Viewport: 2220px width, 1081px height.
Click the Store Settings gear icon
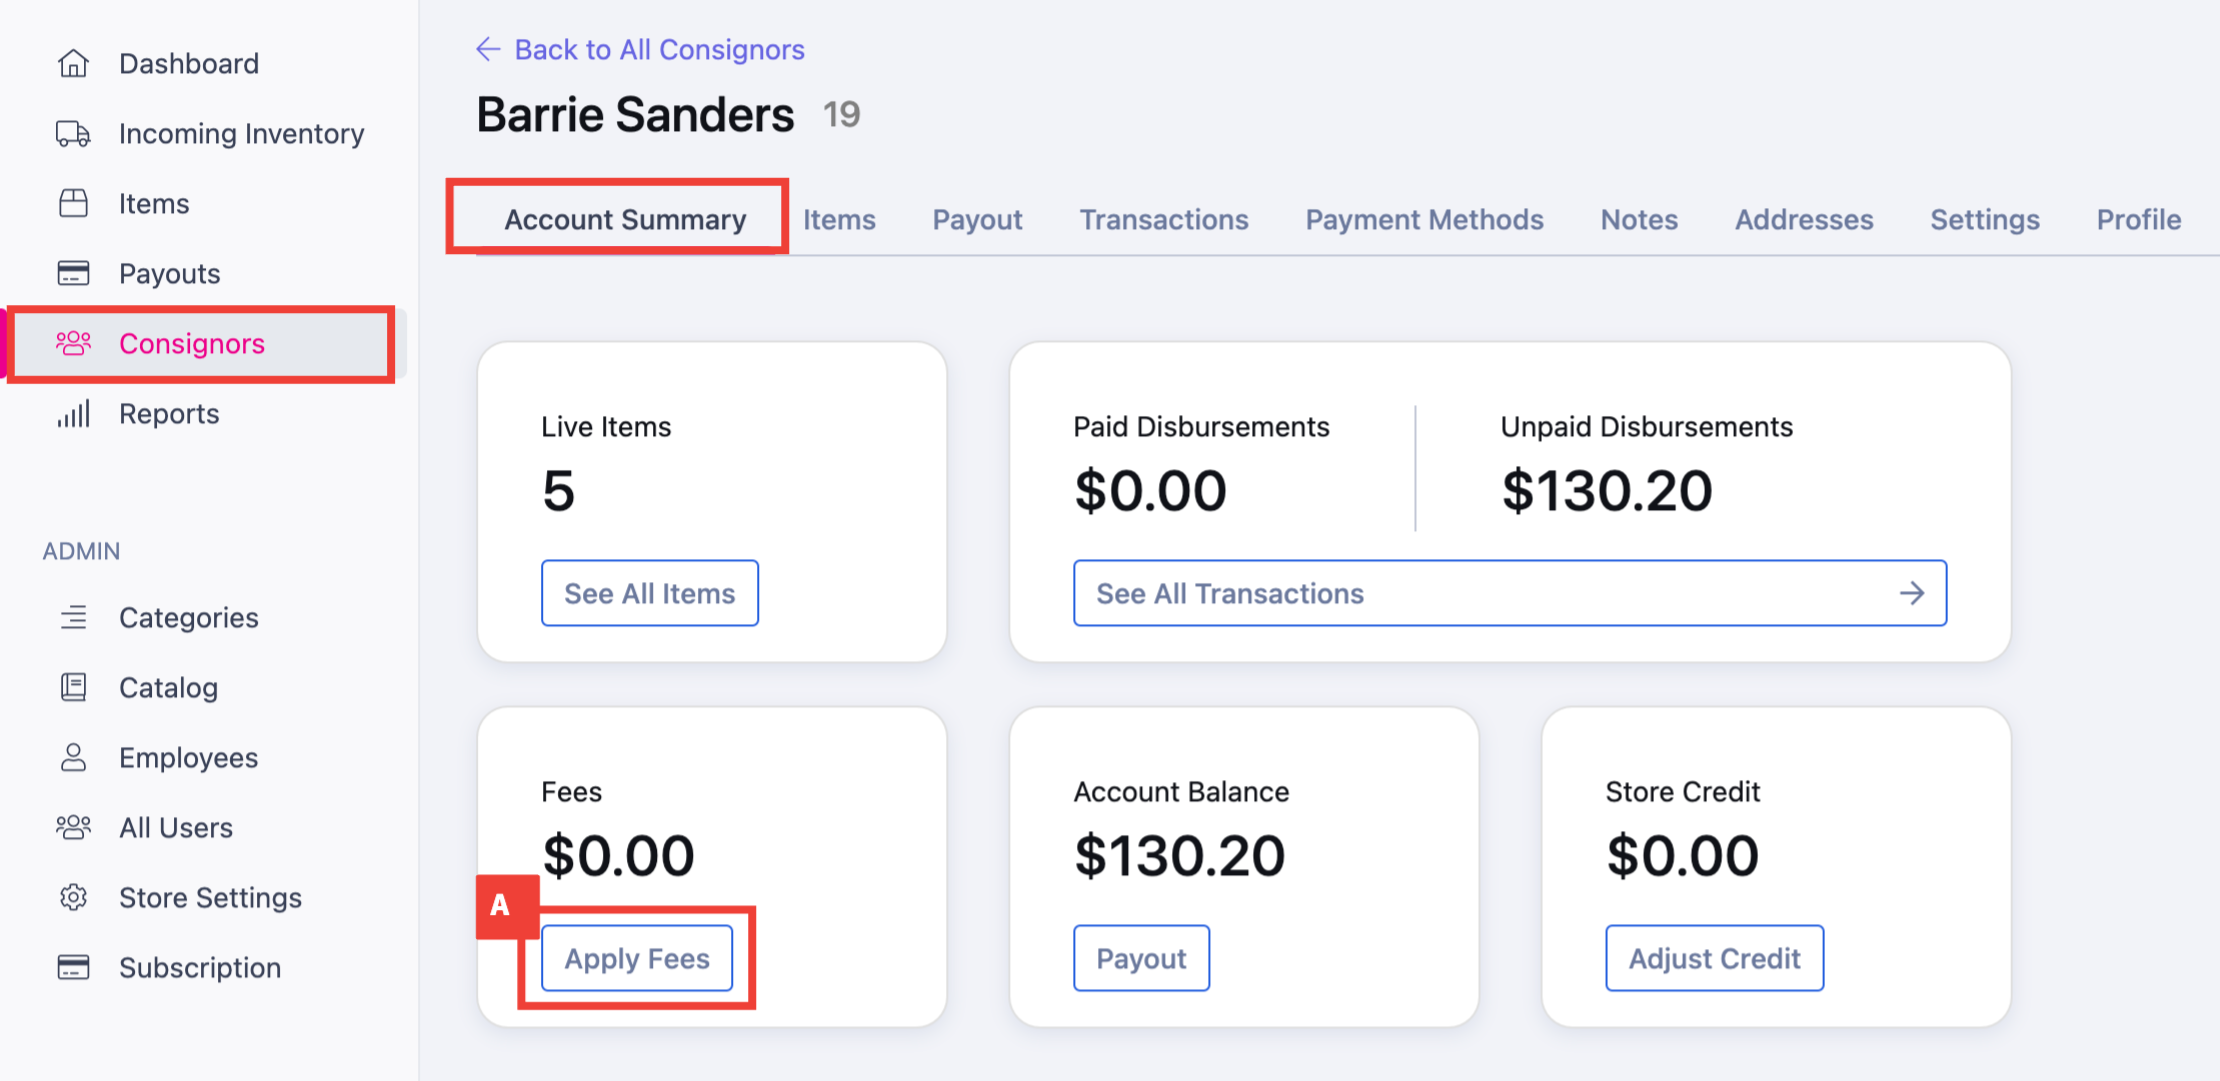point(73,897)
